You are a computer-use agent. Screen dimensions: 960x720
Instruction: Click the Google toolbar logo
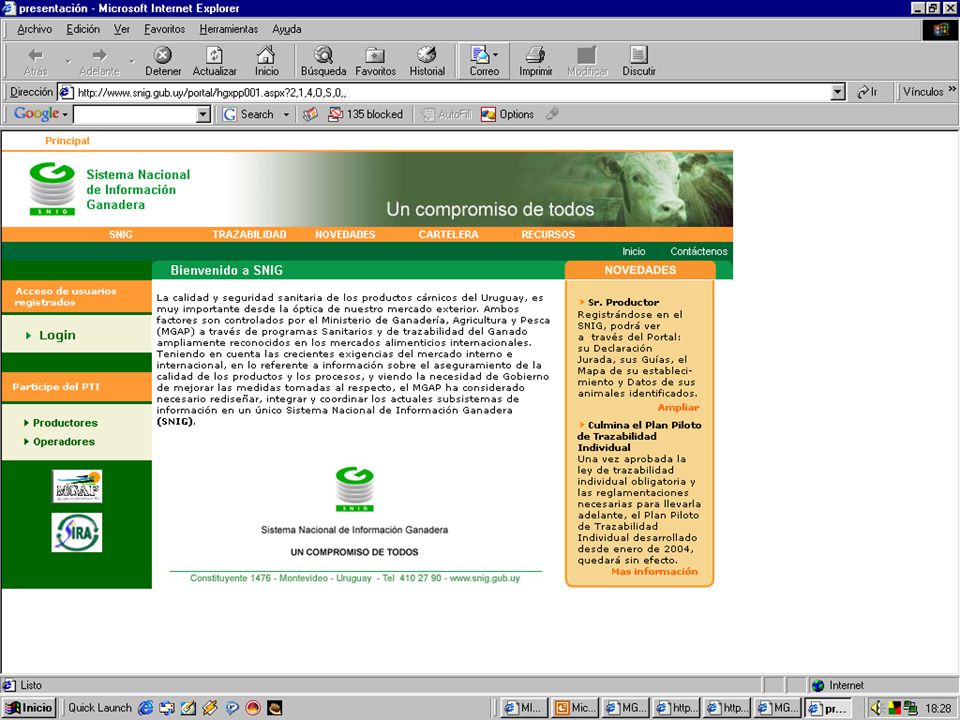pos(37,114)
